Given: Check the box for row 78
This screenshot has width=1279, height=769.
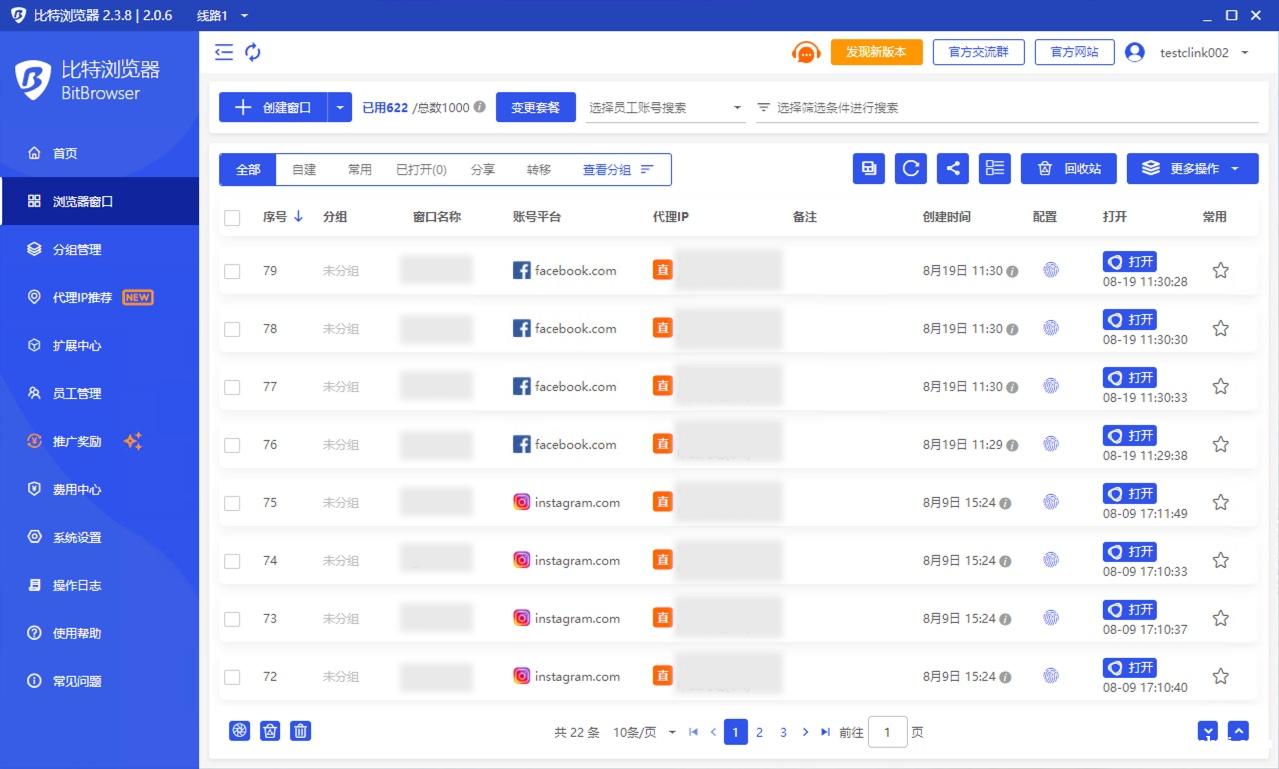Looking at the screenshot, I should click(x=232, y=329).
